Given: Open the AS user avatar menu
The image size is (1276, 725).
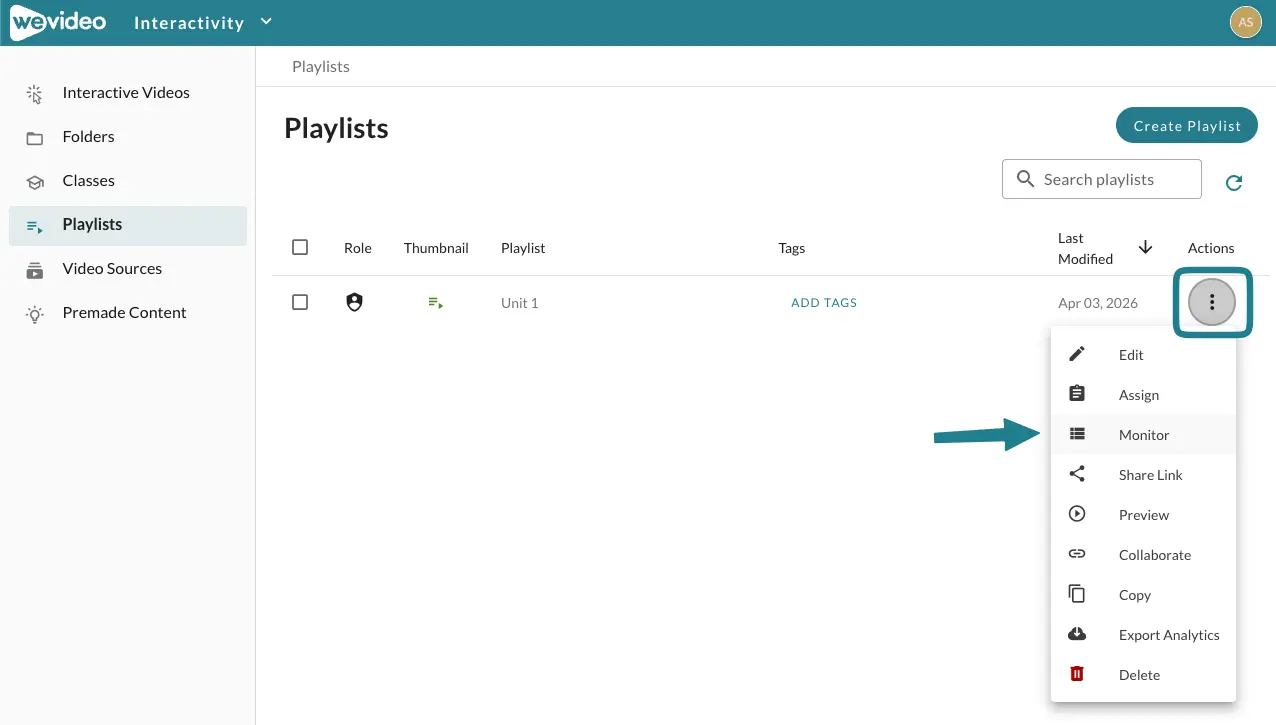Looking at the screenshot, I should coord(1245,22).
